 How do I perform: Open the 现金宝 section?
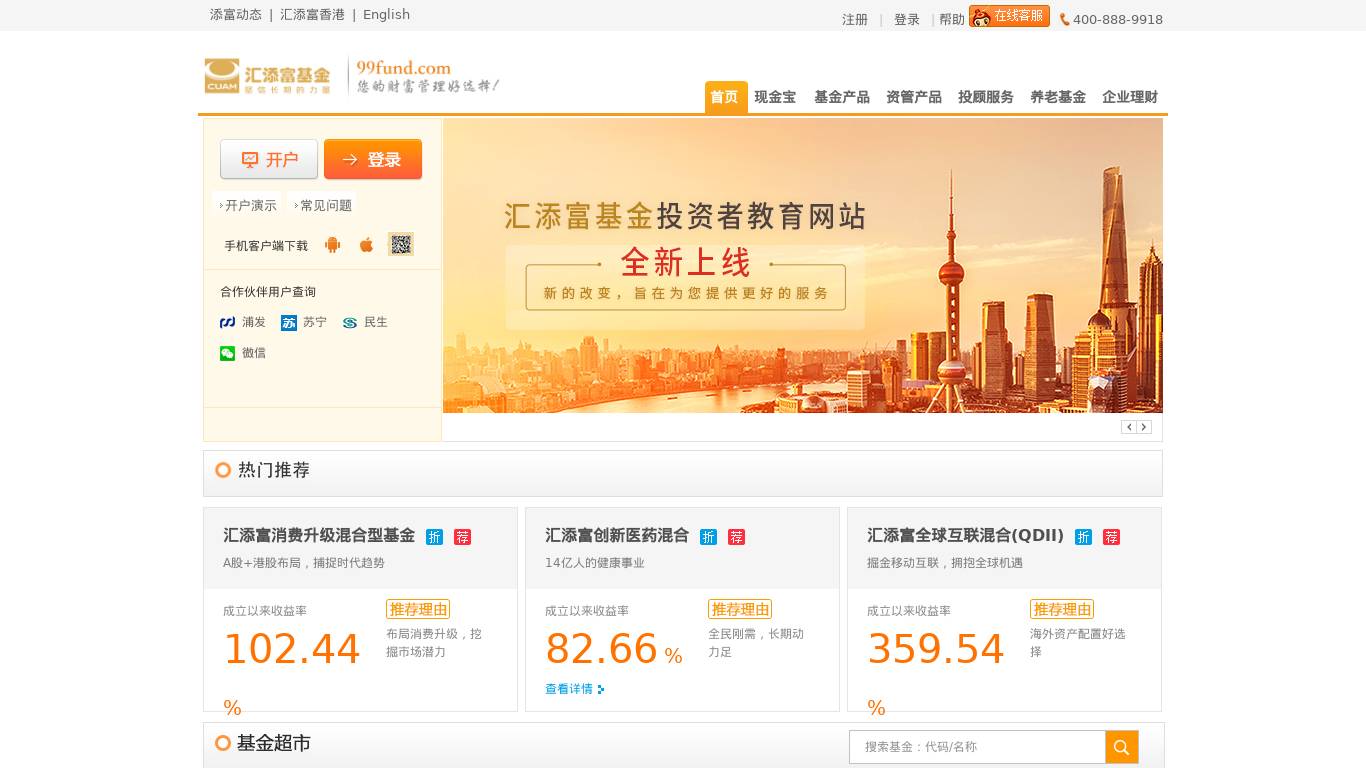tap(776, 97)
